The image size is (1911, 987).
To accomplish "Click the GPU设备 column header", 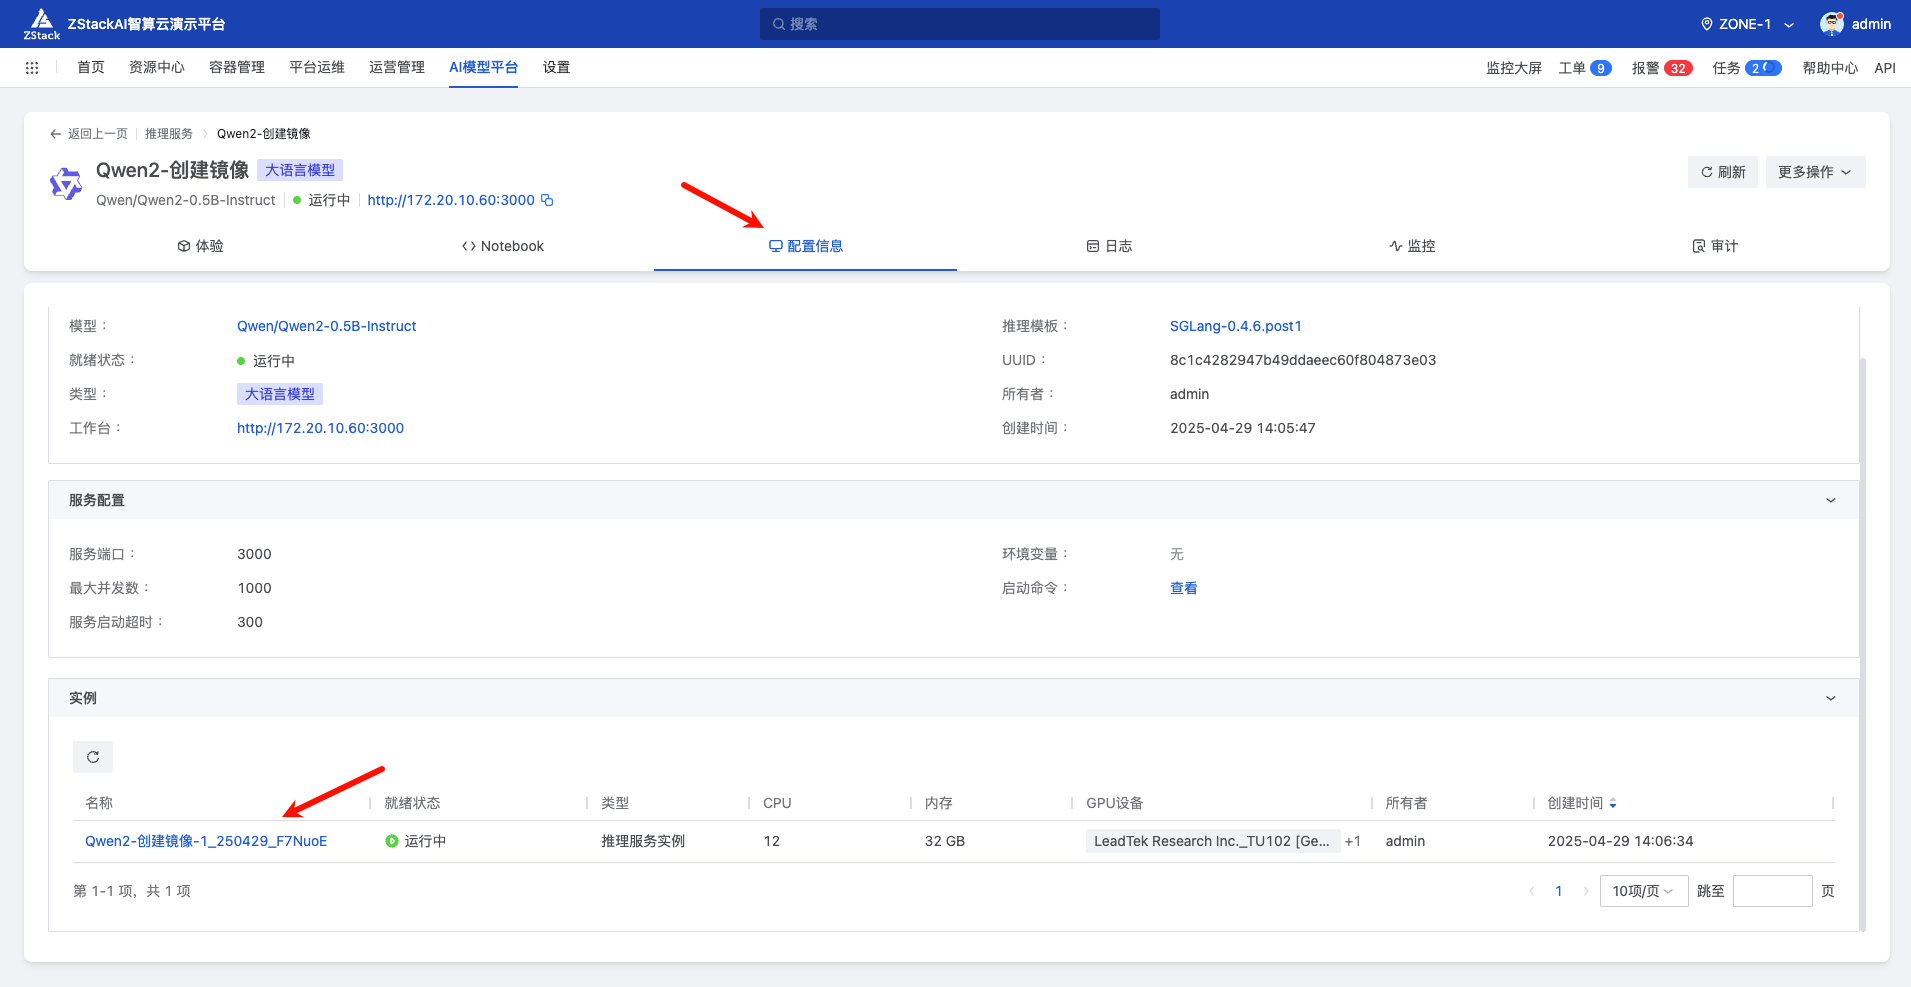I will coord(1114,803).
